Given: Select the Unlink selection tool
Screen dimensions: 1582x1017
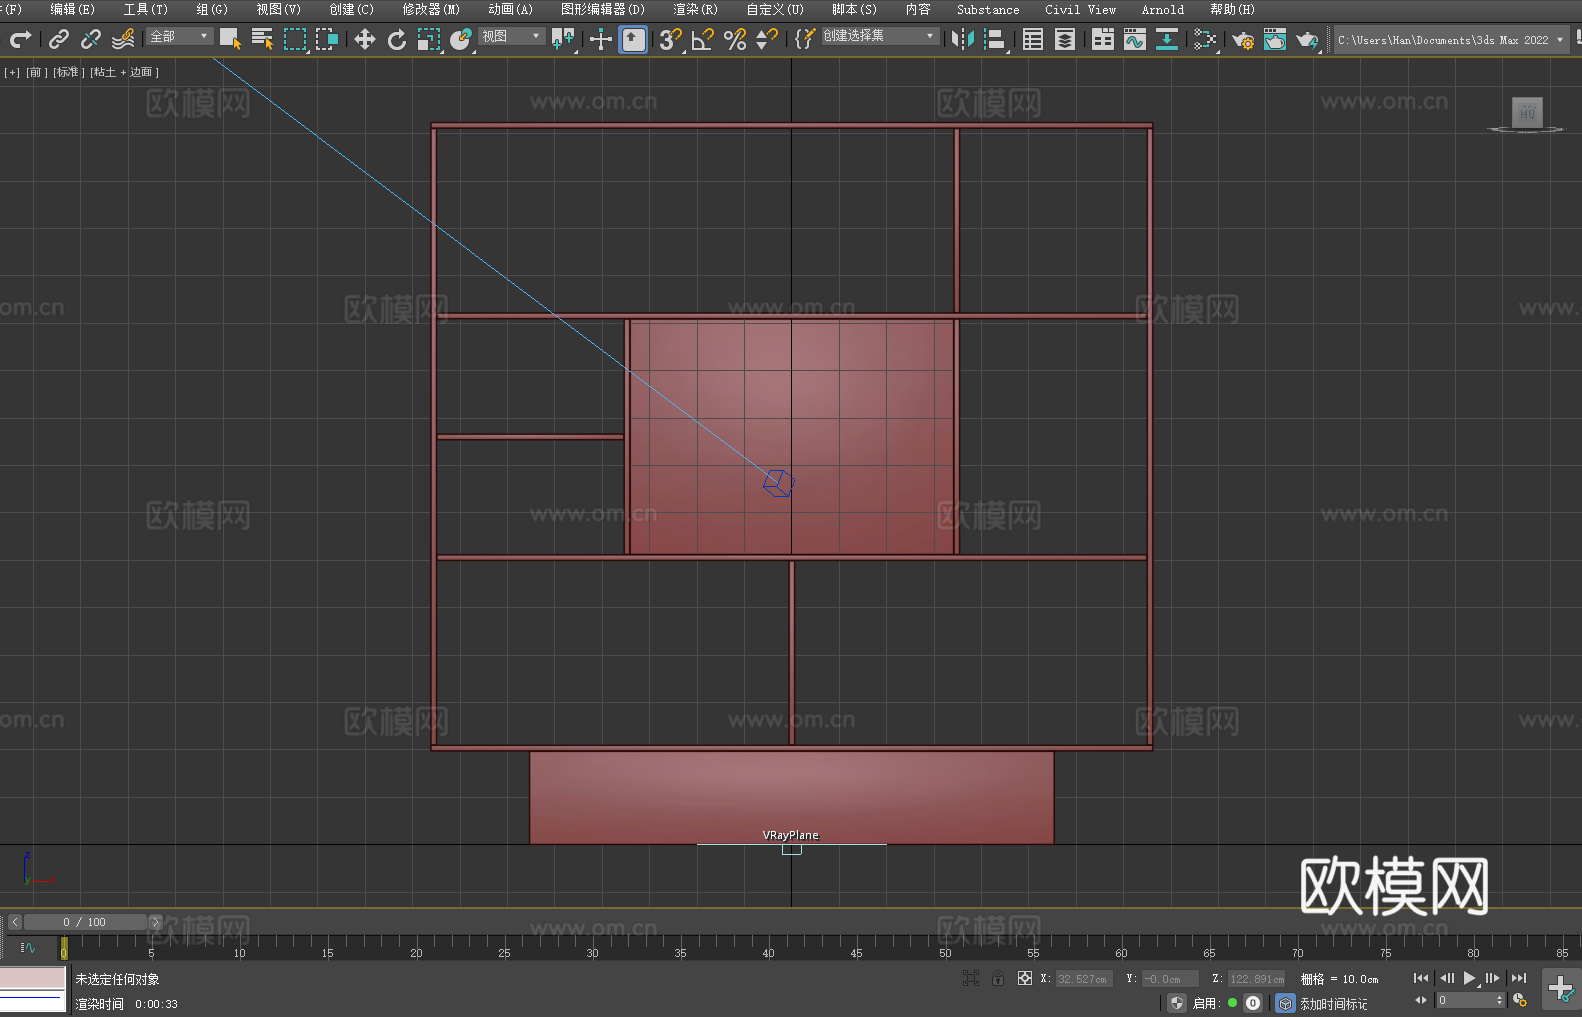Looking at the screenshot, I should tap(91, 39).
